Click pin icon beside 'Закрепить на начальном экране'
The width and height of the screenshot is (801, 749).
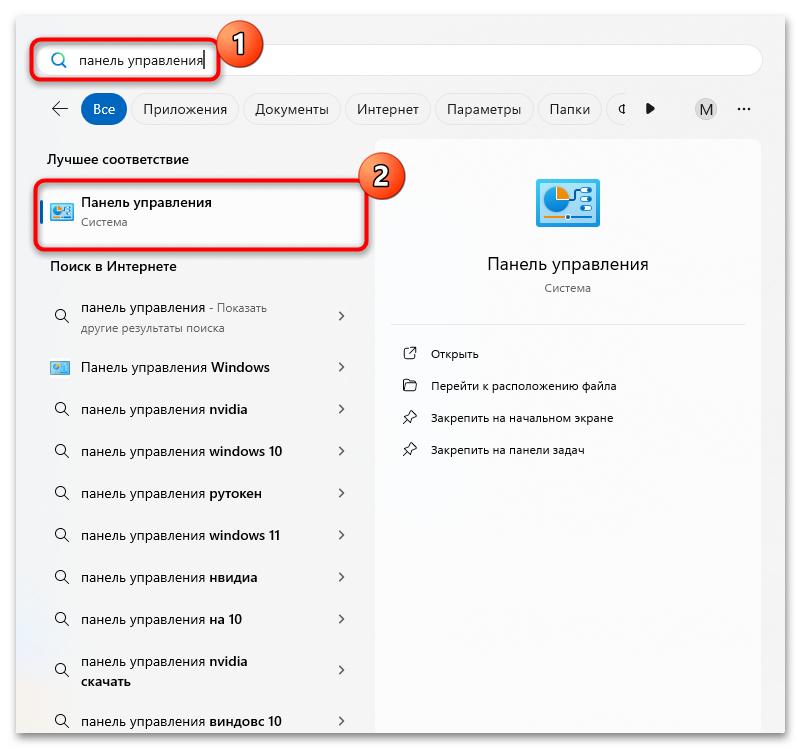[x=410, y=417]
